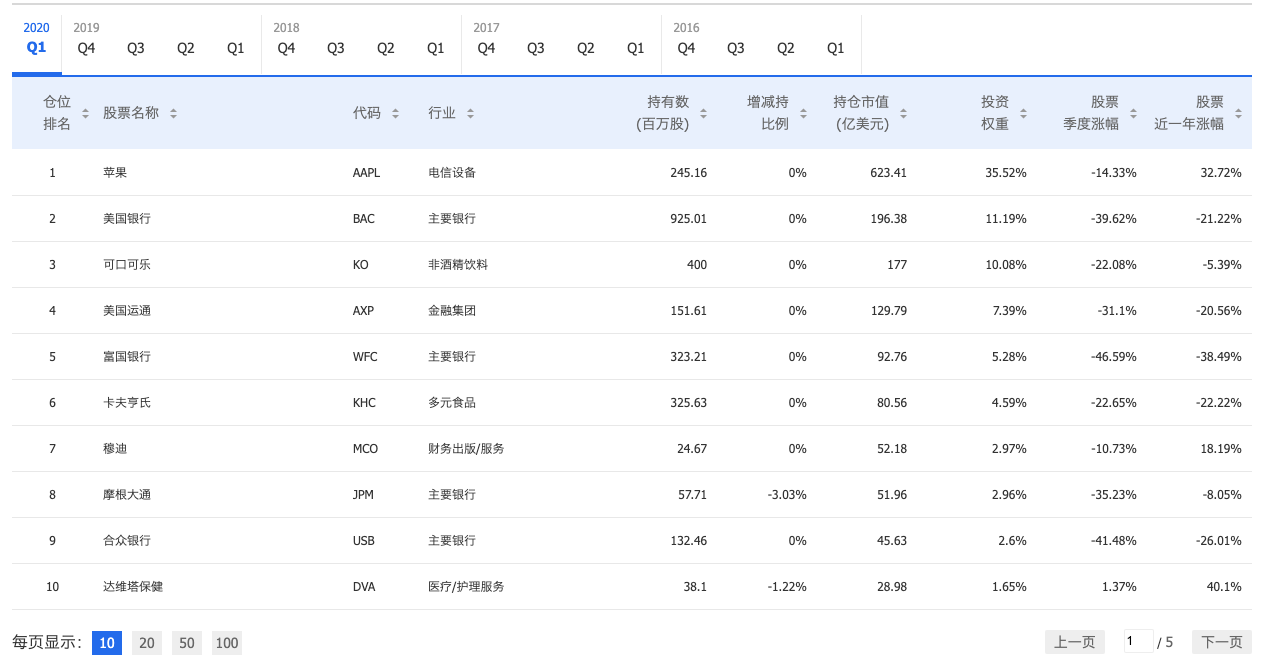Show 100 rows per page

pos(227,643)
